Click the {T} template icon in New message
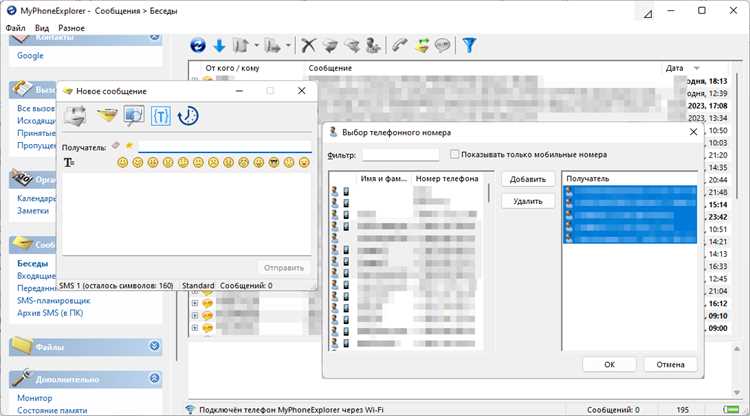 161,116
